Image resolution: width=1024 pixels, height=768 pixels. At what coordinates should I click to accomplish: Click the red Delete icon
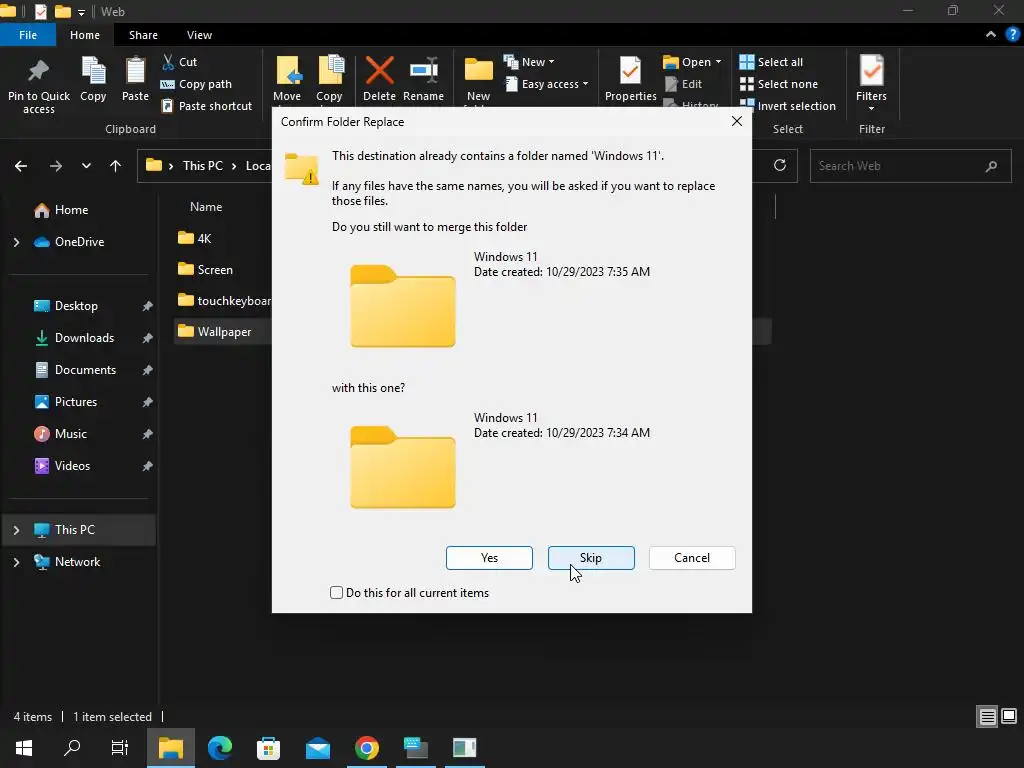click(x=379, y=70)
